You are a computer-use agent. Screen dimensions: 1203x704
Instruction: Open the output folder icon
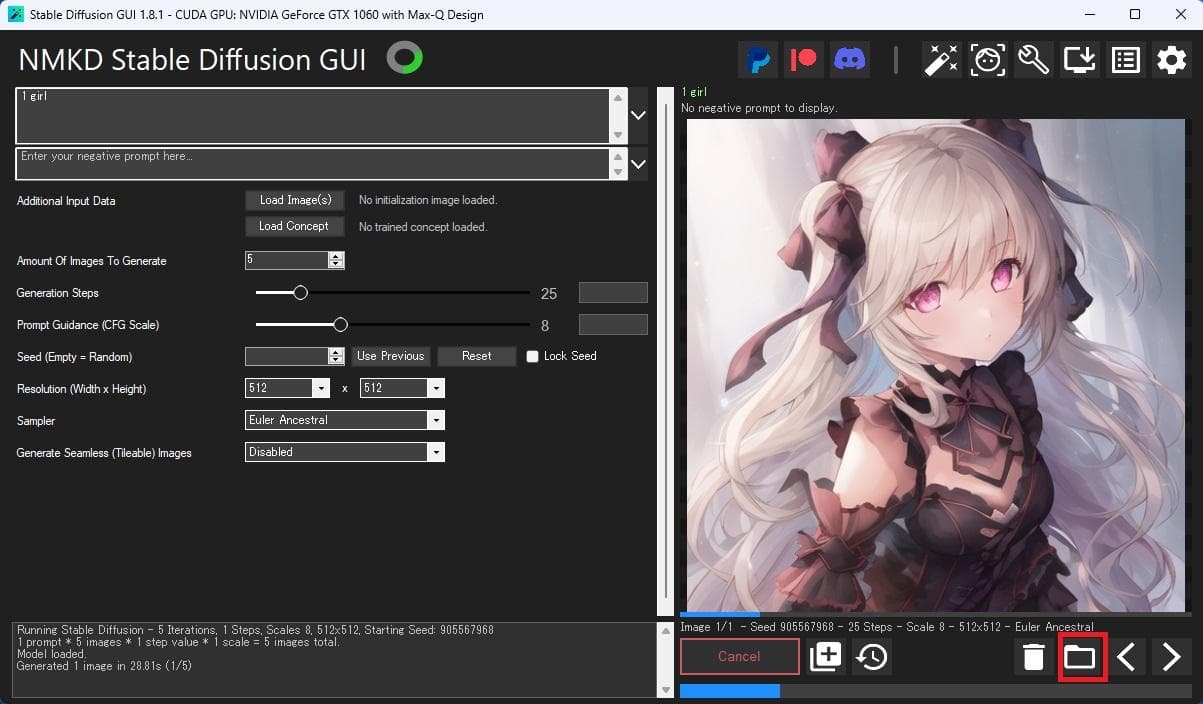click(x=1080, y=657)
